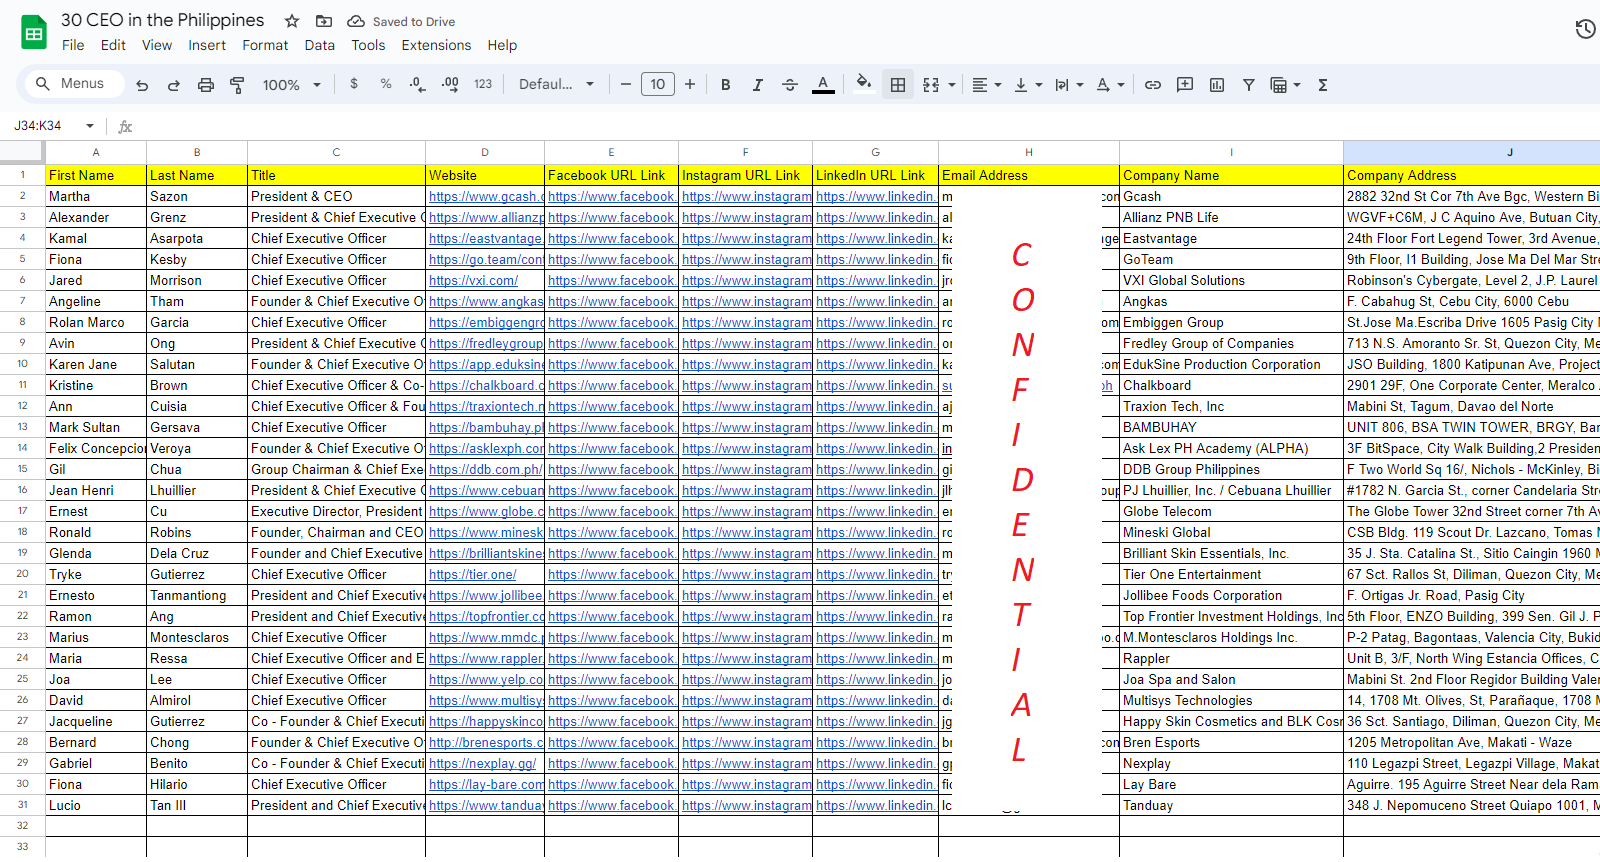Open the name box dropdown arrow
Viewport: 1600px width, 862px height.
(90, 126)
